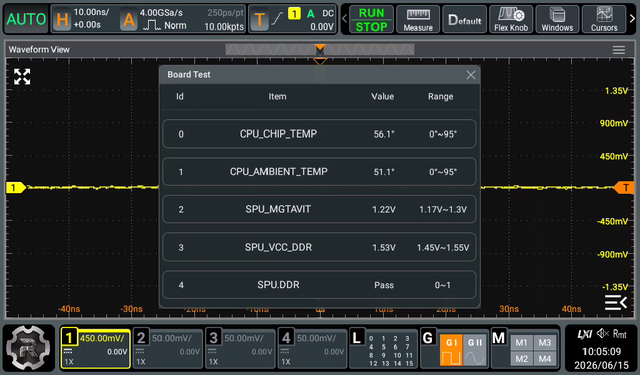The height and width of the screenshot is (375, 640).
Task: Click the 4.00GSa/s sample rate value
Action: (161, 13)
